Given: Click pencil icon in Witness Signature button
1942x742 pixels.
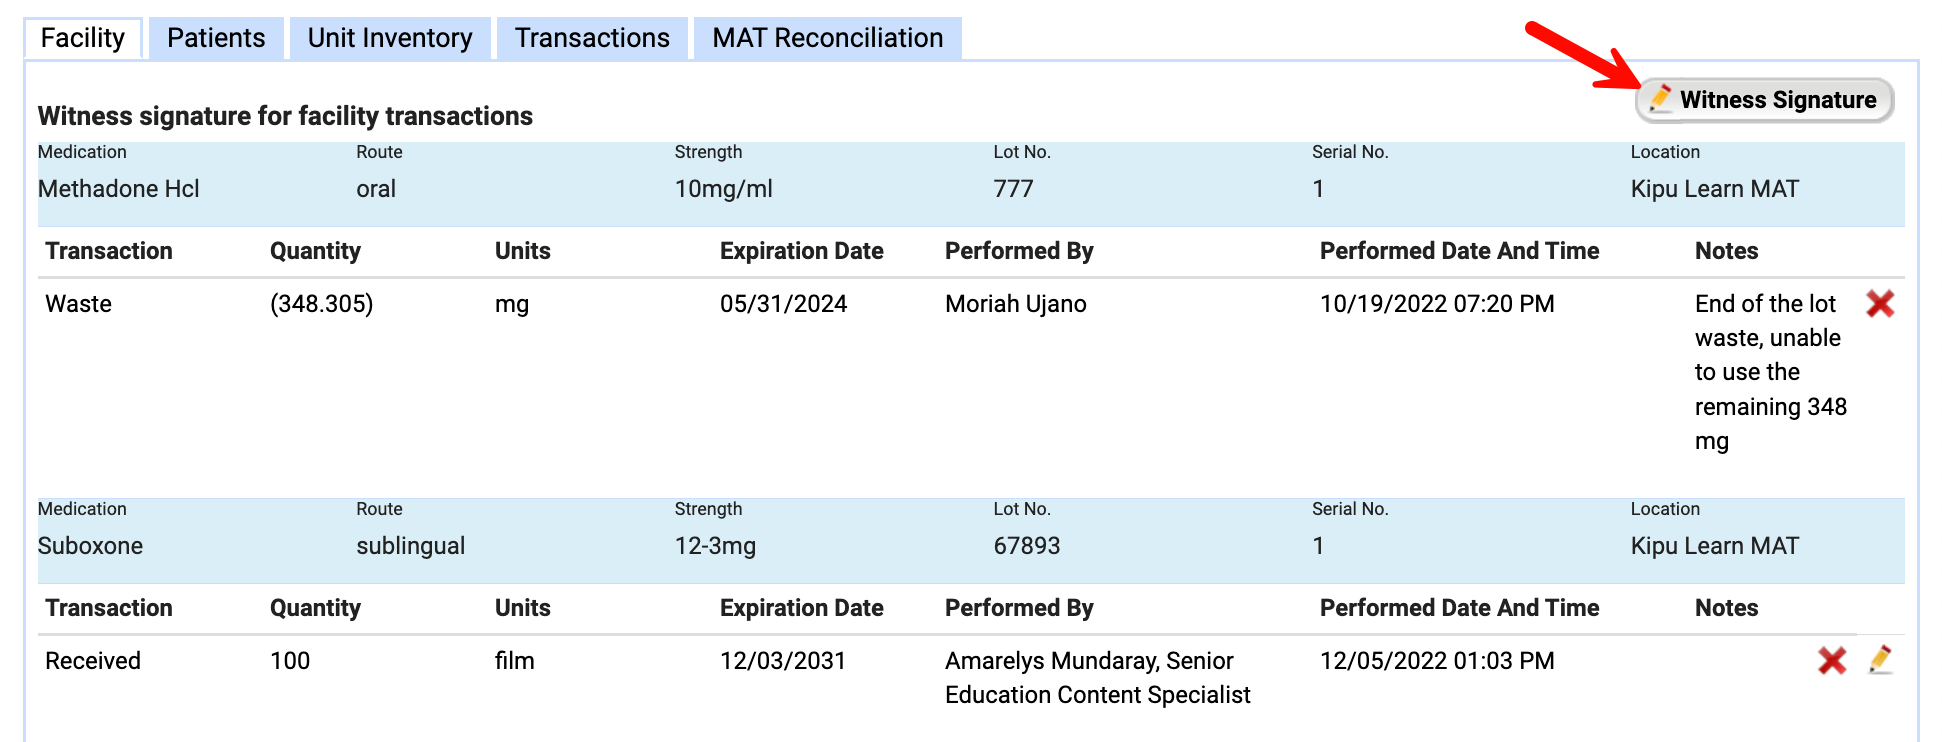Looking at the screenshot, I should 1660,99.
